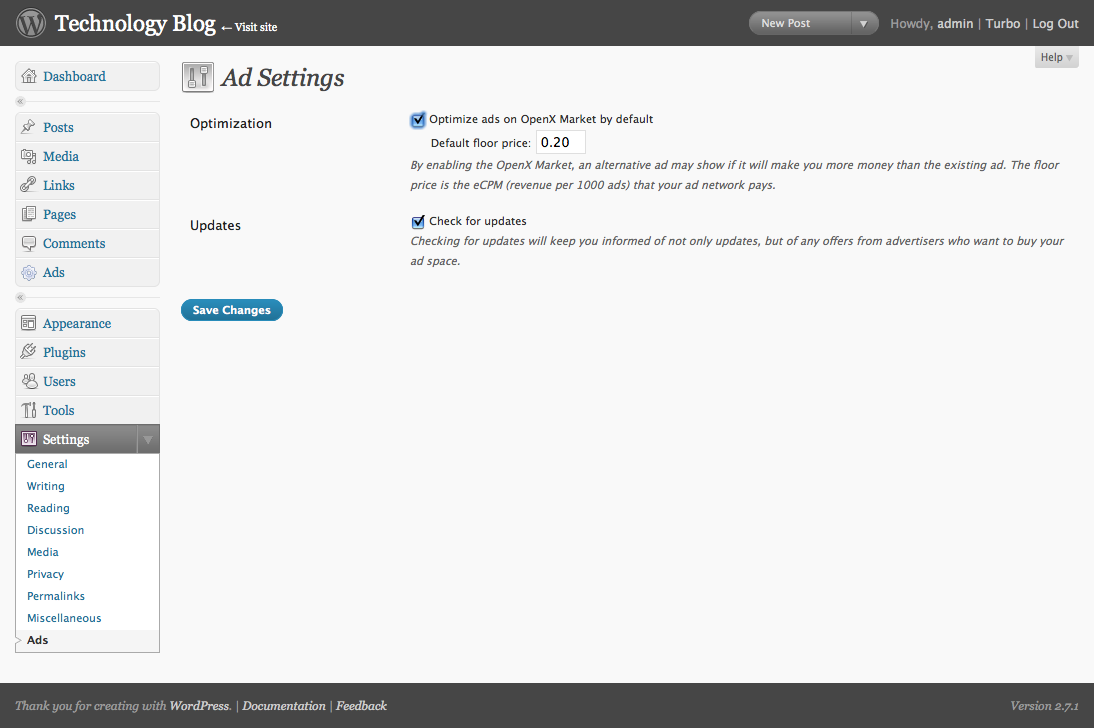The image size is (1094, 728).
Task: Collapse the Settings menu arrow
Action: pos(147,440)
